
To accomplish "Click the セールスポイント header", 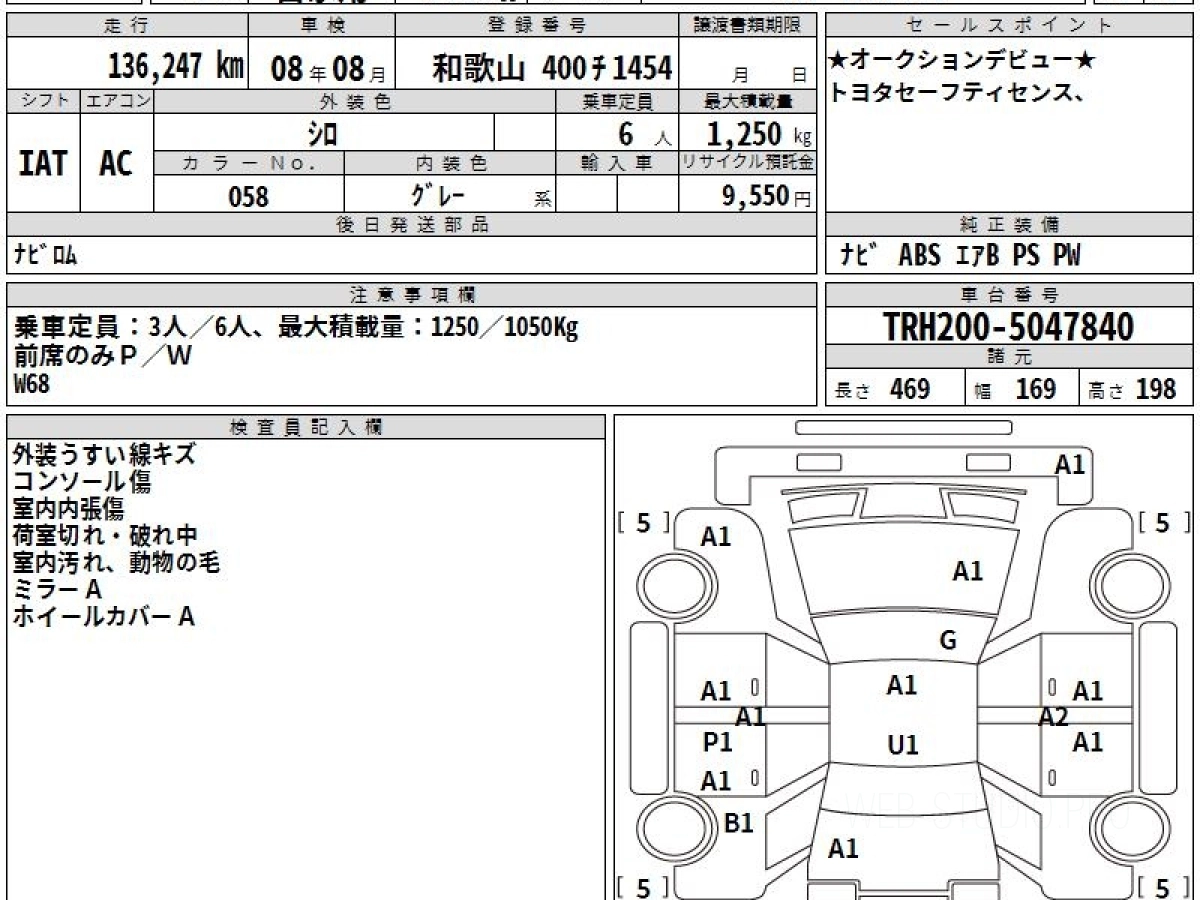I will tap(1010, 26).
